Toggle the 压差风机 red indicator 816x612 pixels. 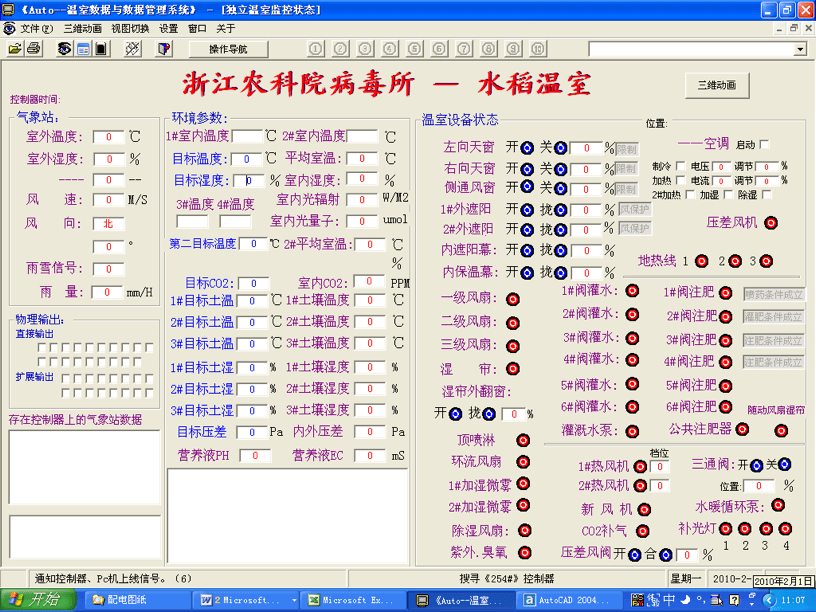(x=771, y=223)
